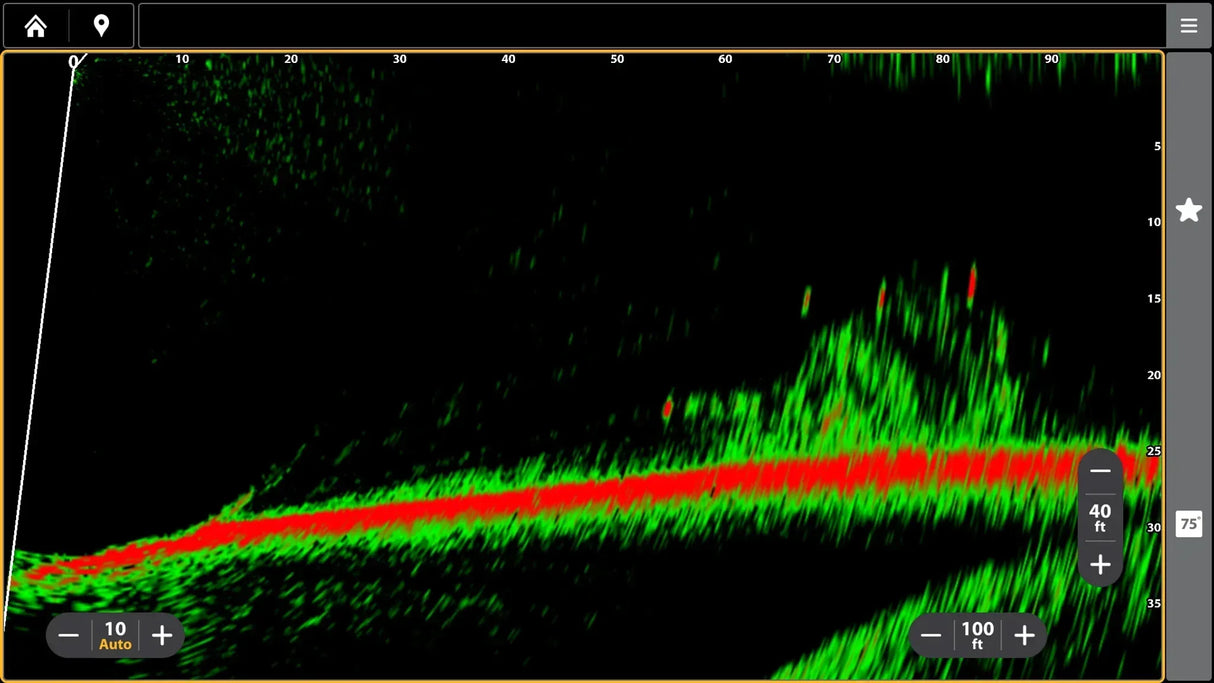Zoom in using the plus icon above 40 ft
1214x683 pixels.
[1100, 564]
